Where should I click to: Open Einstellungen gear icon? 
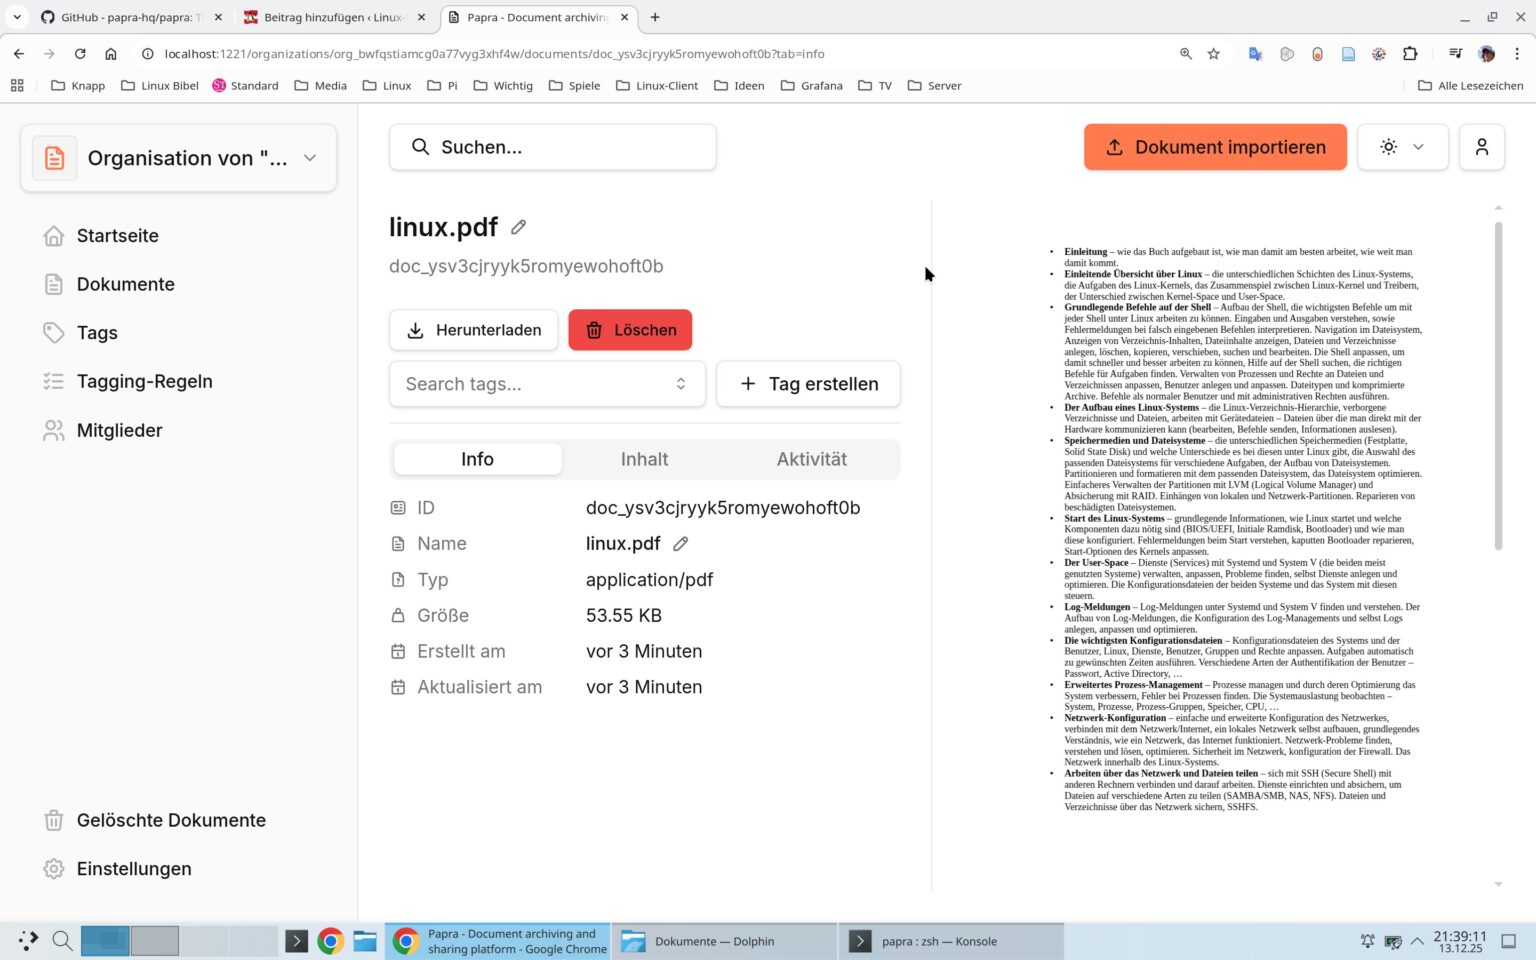[x=53, y=869]
